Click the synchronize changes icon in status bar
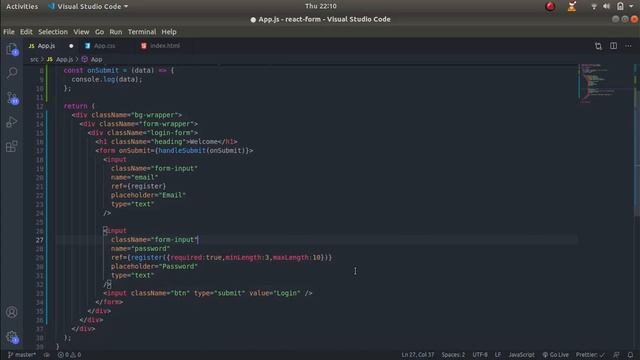Screen dimensions: 640x360 47,355
